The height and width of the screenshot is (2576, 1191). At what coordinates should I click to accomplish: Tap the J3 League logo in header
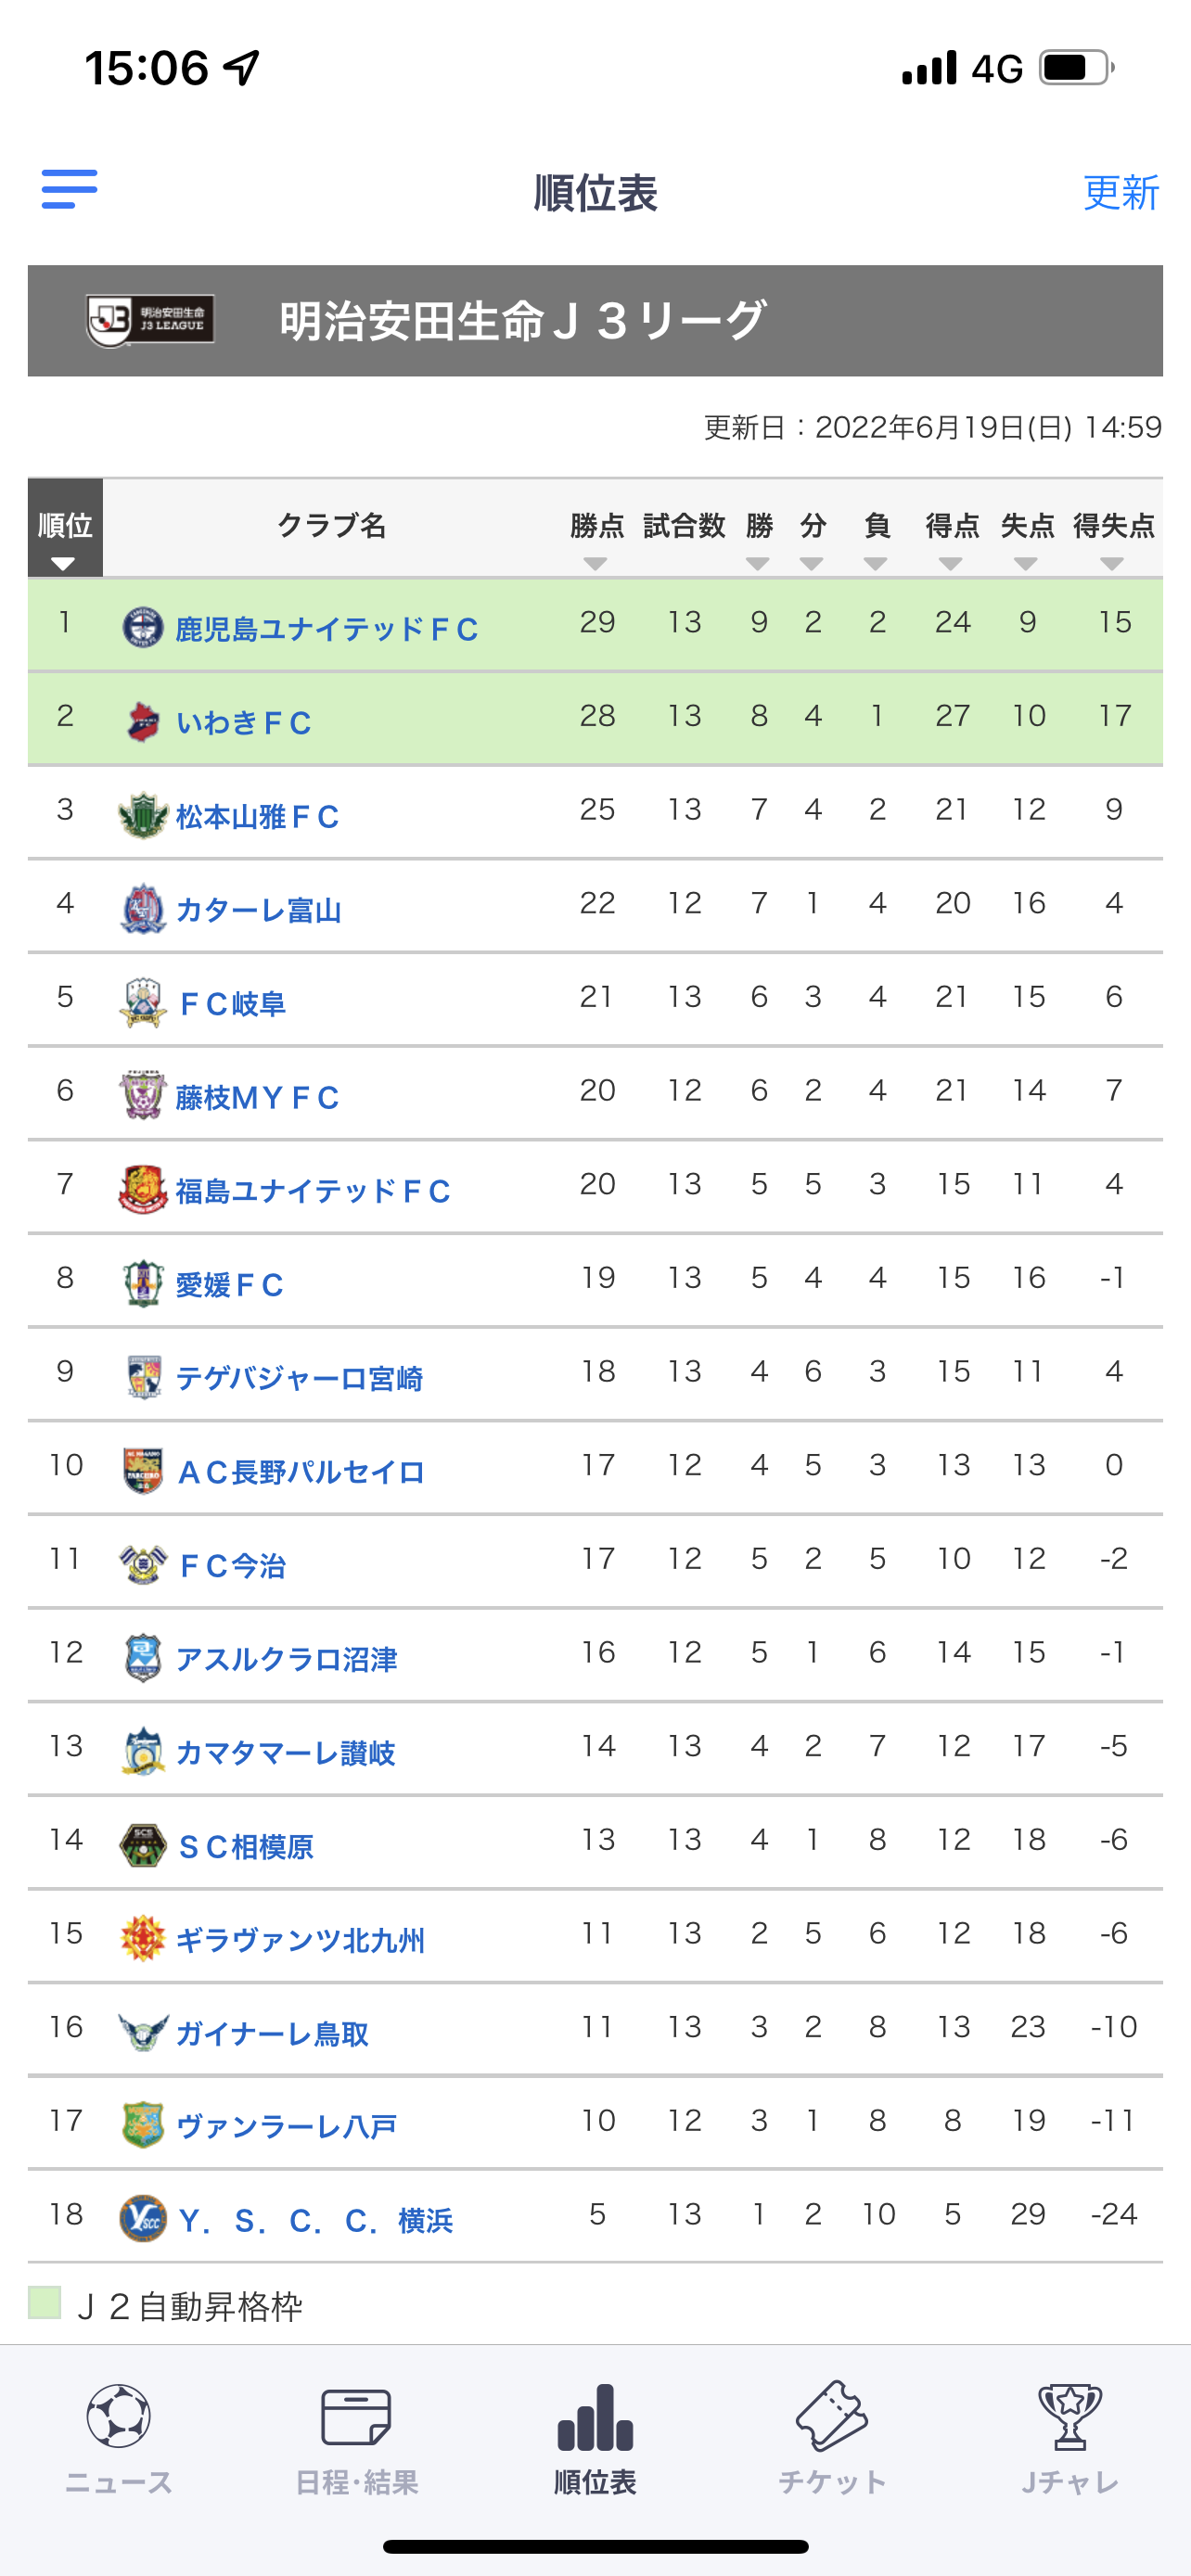coord(150,321)
